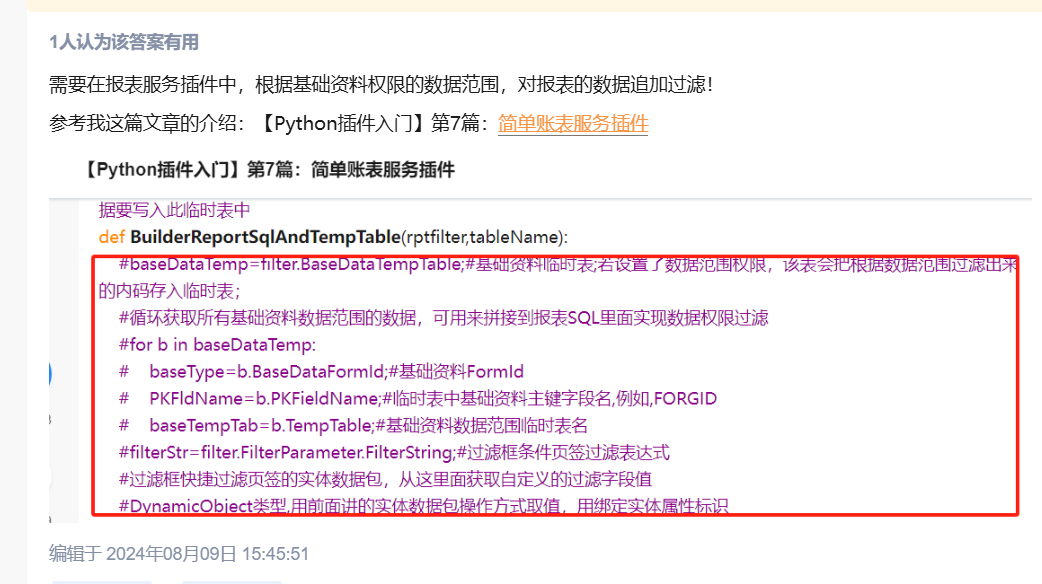Image resolution: width=1042 pixels, height=584 pixels.
Task: Open the embedded code screenshot thumbnail
Action: tap(540, 361)
